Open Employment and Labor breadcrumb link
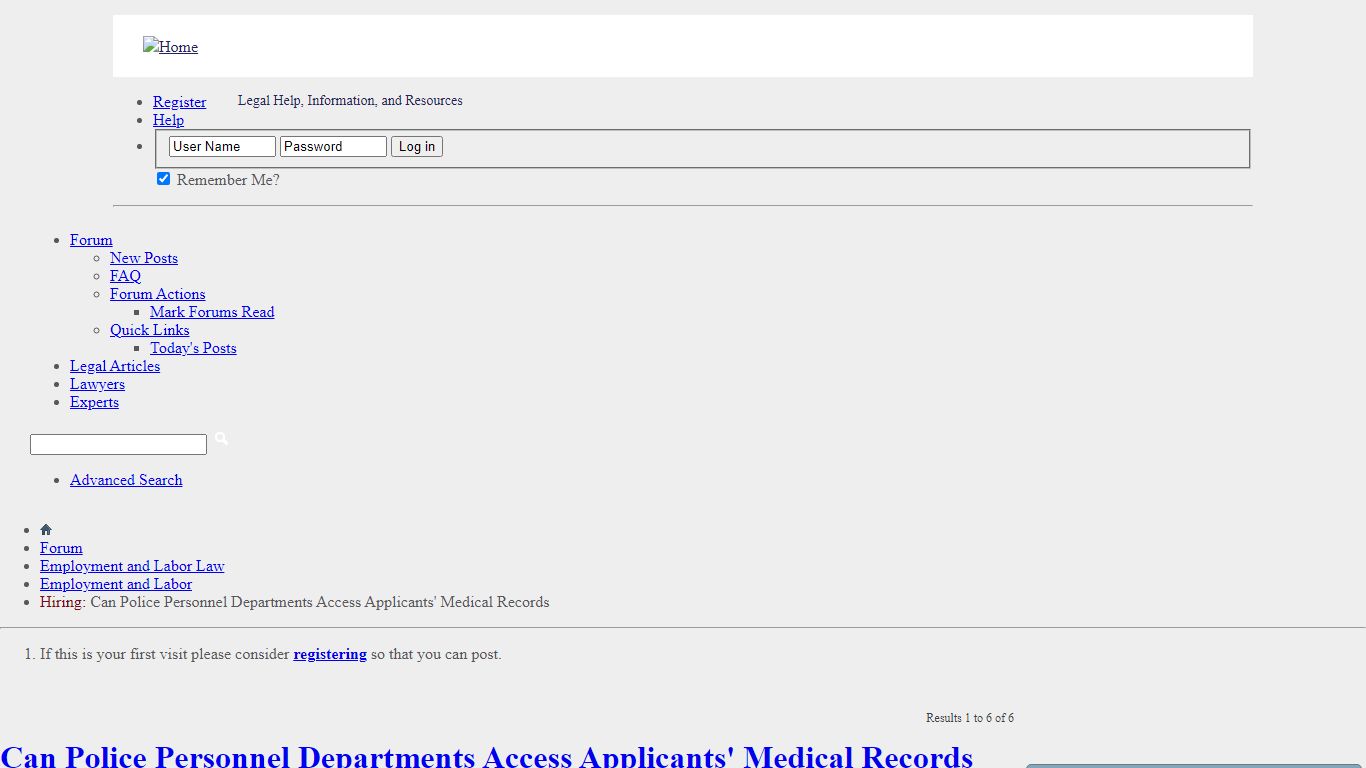 point(116,584)
